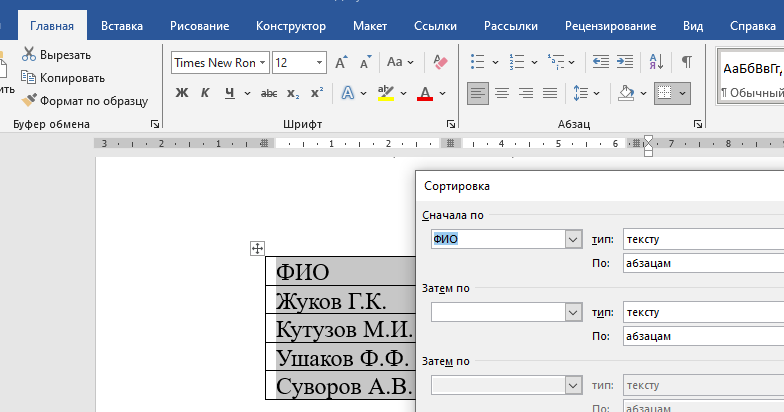Apply strikethrough to text

(268, 93)
